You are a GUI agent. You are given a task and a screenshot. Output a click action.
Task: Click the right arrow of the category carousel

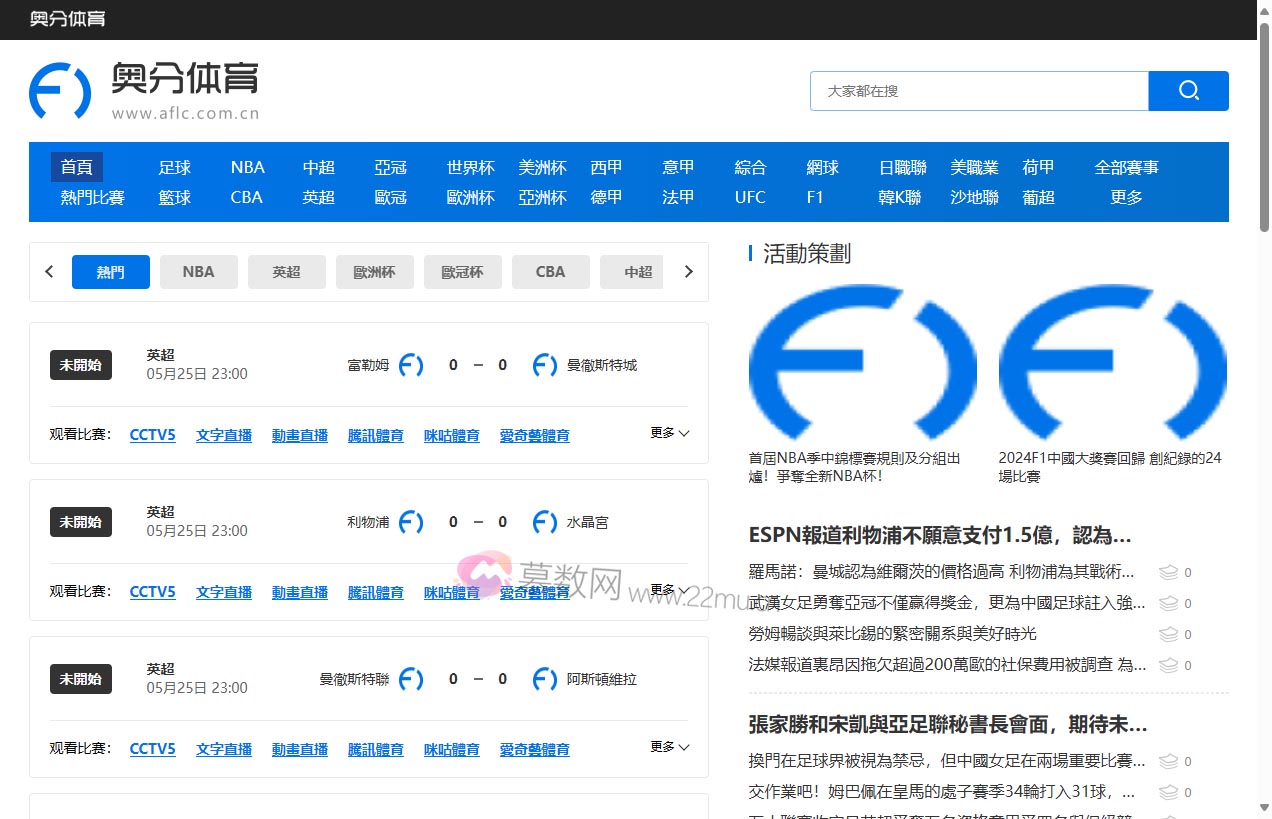[688, 271]
